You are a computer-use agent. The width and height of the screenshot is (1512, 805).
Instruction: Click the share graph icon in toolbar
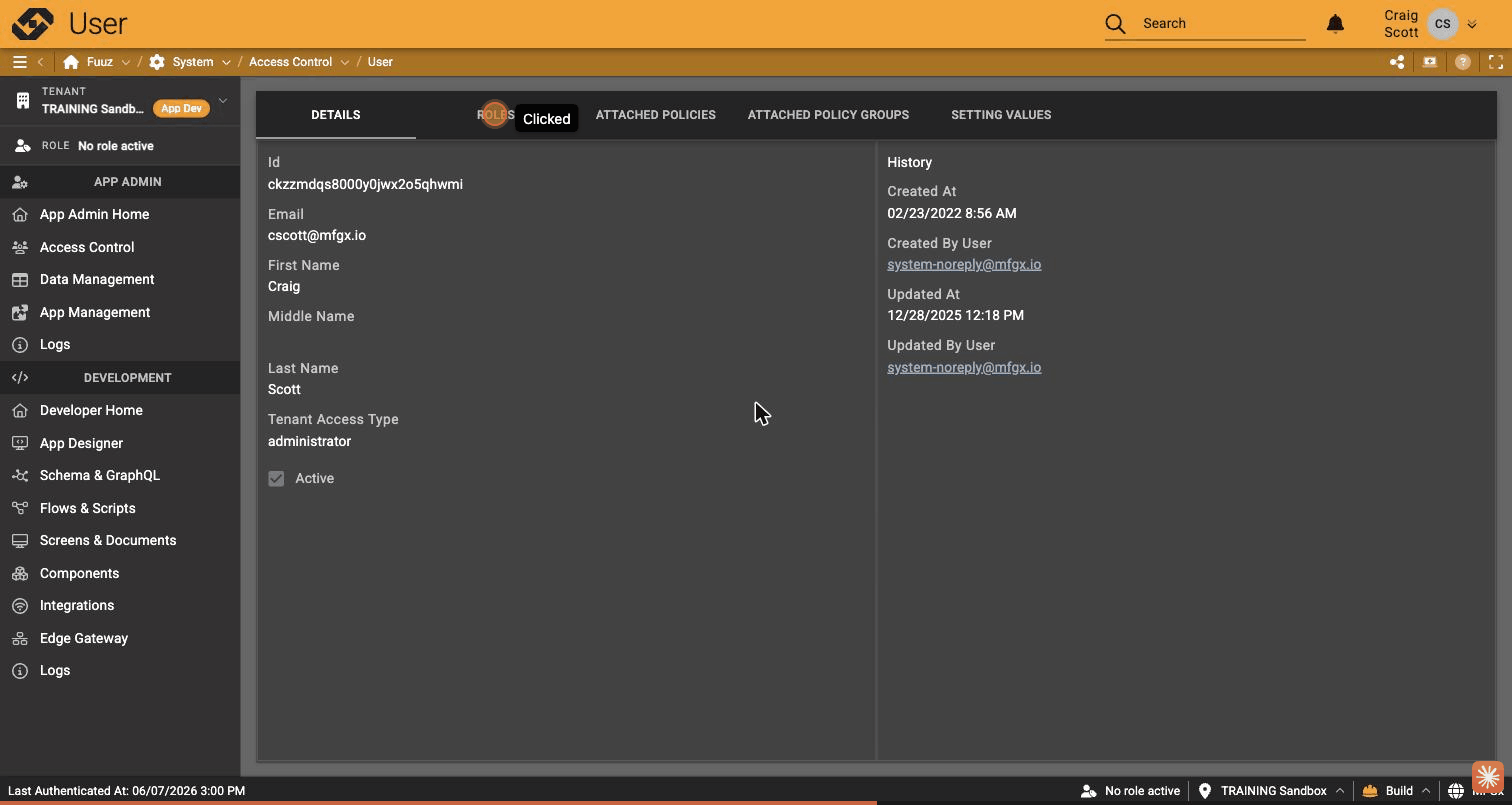point(1397,62)
